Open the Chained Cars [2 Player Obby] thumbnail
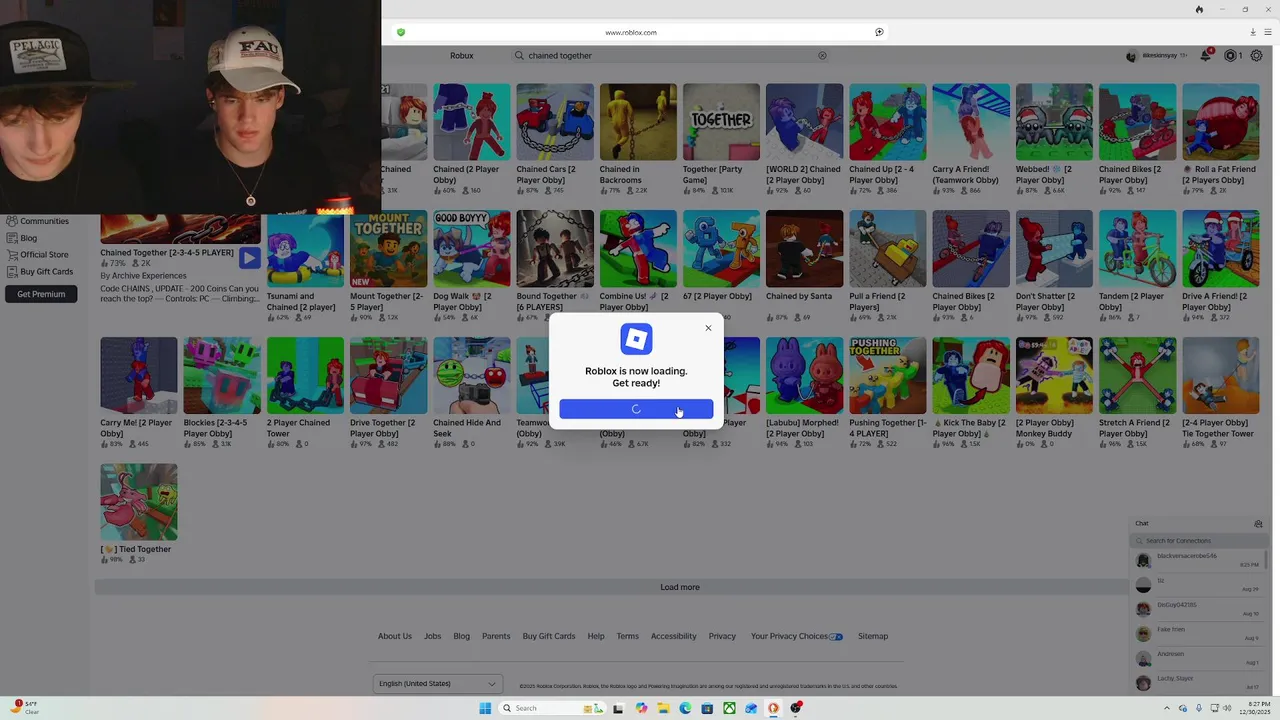Image resolution: width=1280 pixels, height=720 pixels. click(555, 122)
